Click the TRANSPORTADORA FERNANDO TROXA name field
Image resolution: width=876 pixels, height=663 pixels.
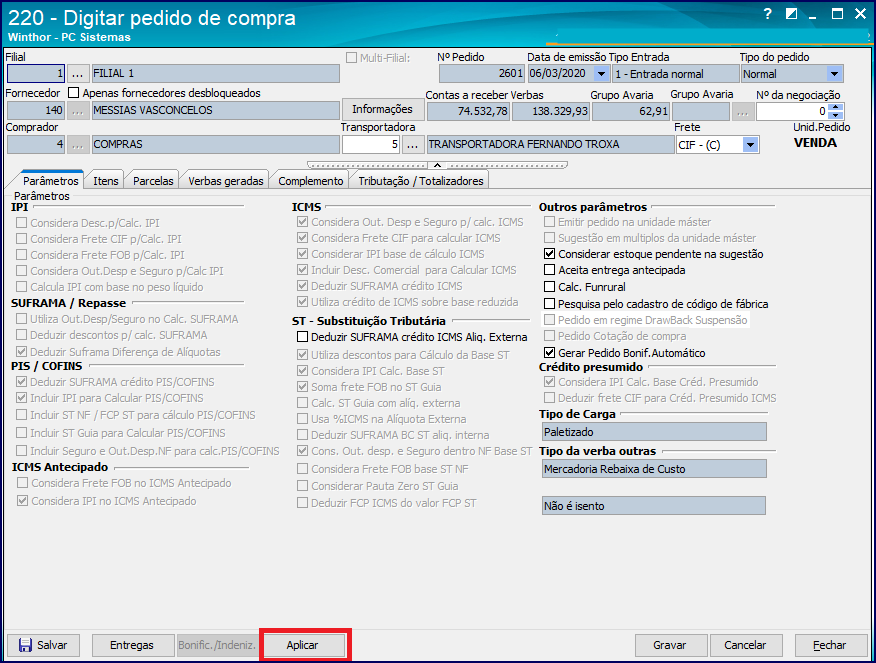click(x=550, y=145)
